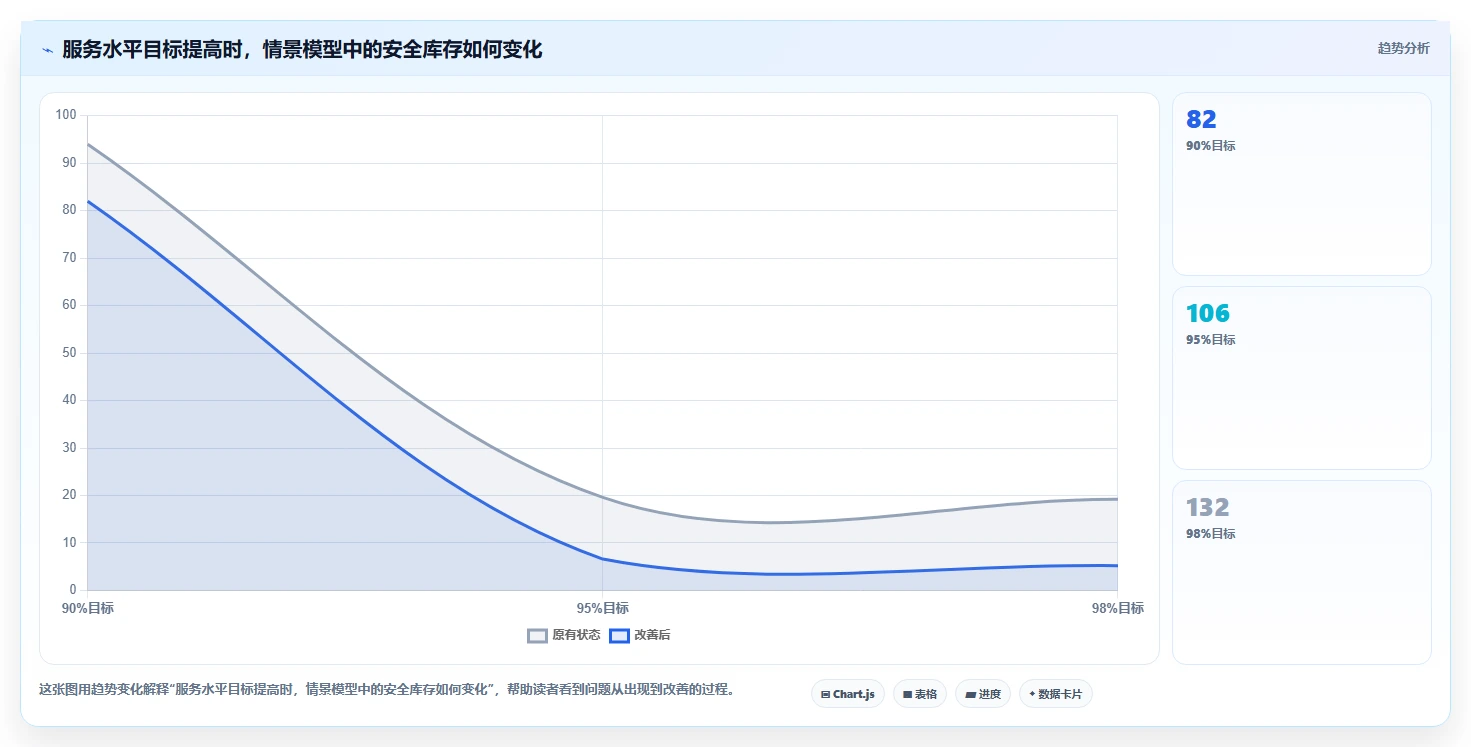Click the 98%目标 label under 132

(x=1210, y=534)
